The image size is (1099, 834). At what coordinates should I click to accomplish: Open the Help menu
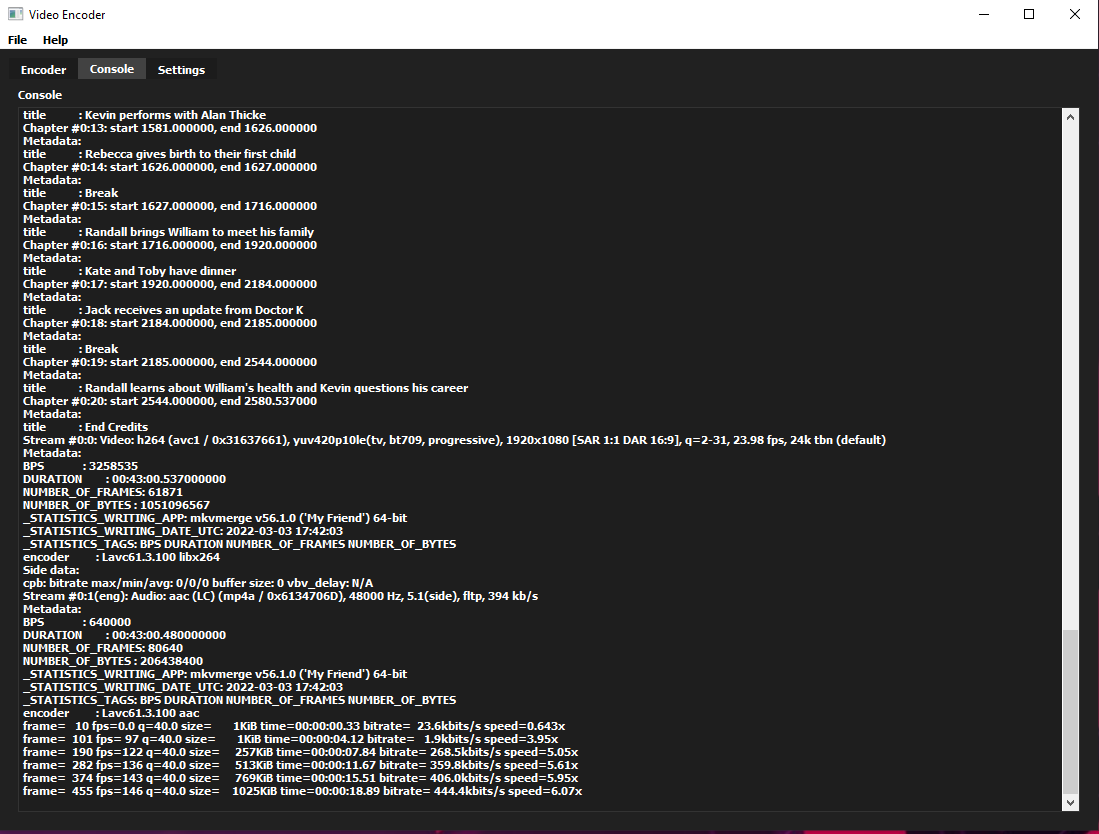[55, 40]
